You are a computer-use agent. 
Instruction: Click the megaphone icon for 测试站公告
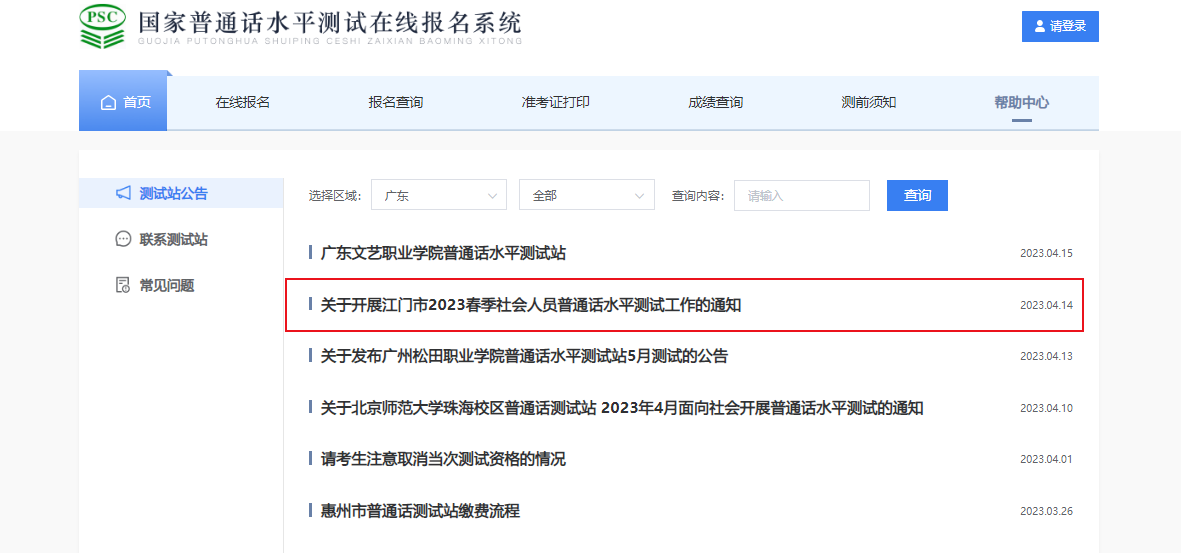point(123,193)
